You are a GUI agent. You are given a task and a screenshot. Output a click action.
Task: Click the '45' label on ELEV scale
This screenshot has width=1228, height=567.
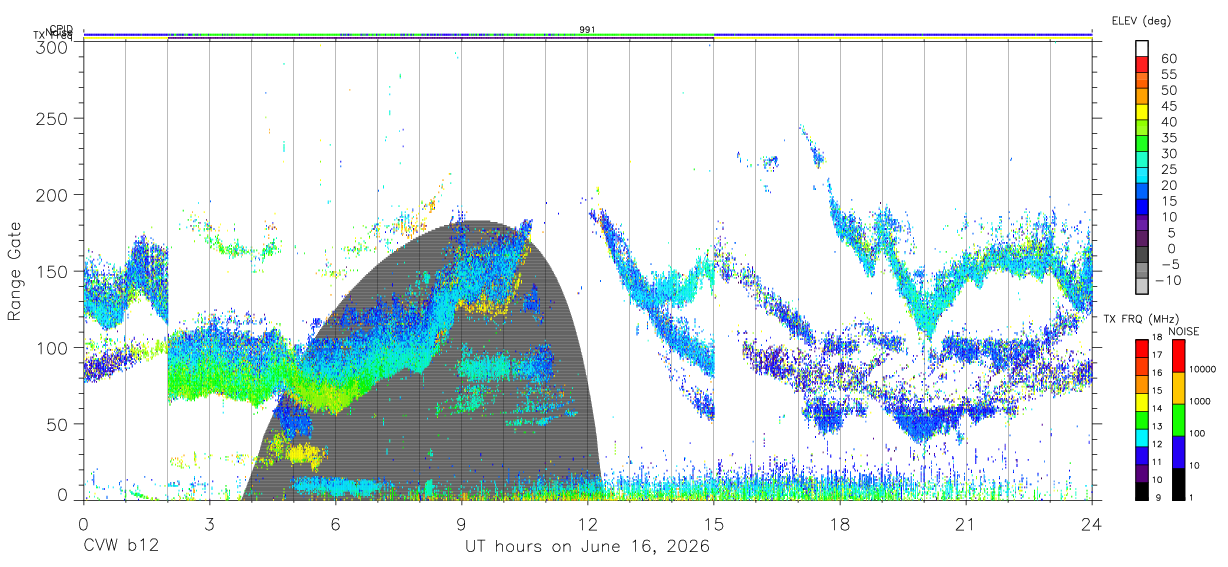(x=1168, y=105)
